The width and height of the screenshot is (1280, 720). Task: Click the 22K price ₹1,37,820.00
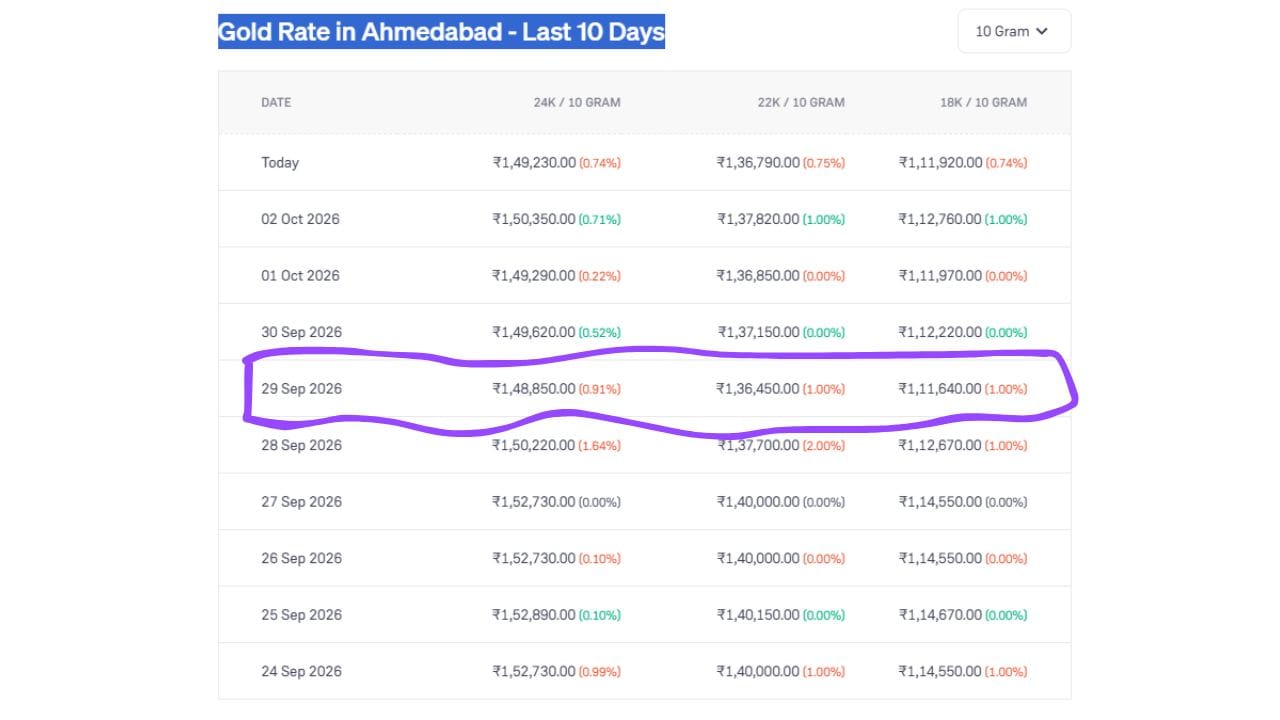coord(758,219)
